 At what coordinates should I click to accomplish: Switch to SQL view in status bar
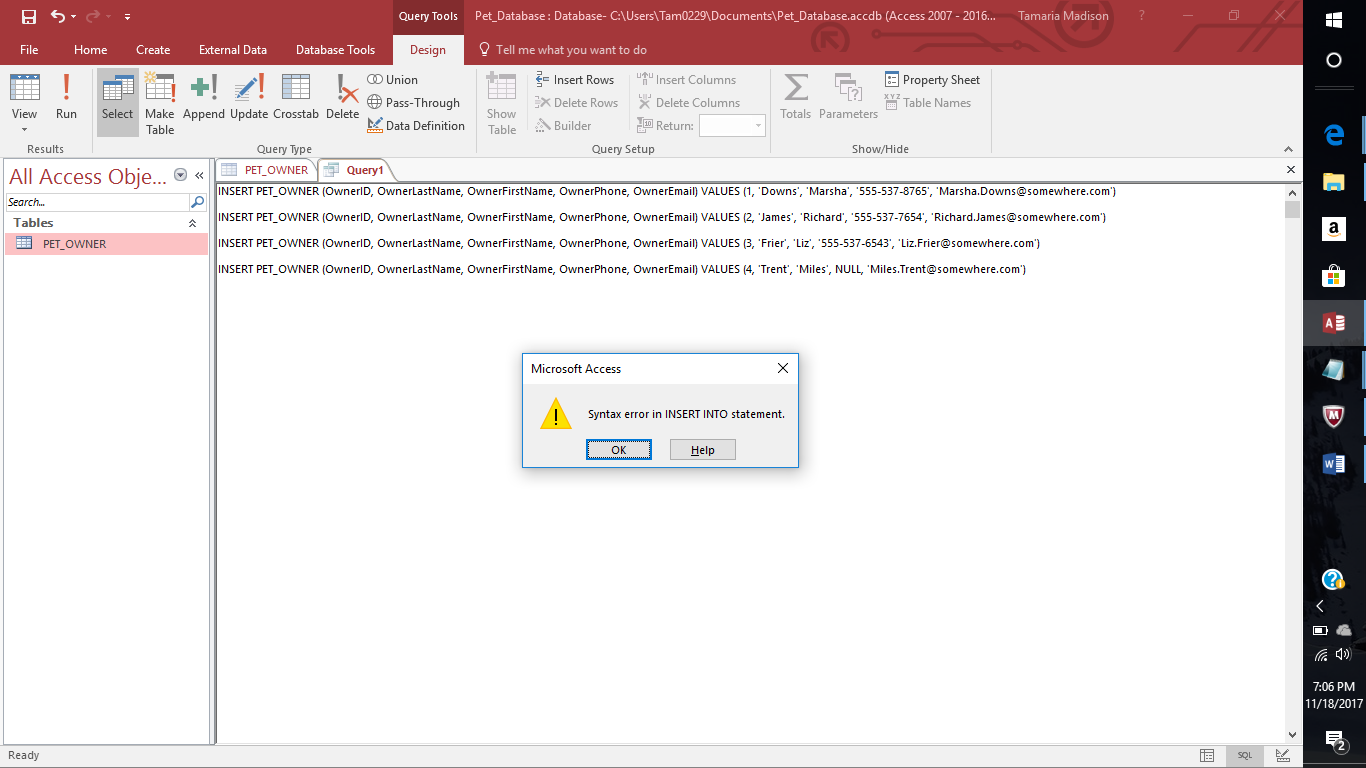point(1244,756)
